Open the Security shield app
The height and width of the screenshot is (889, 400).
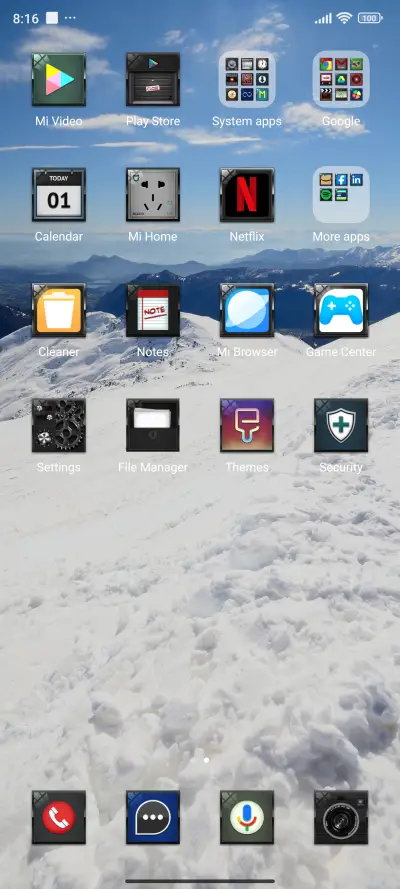pos(341,425)
